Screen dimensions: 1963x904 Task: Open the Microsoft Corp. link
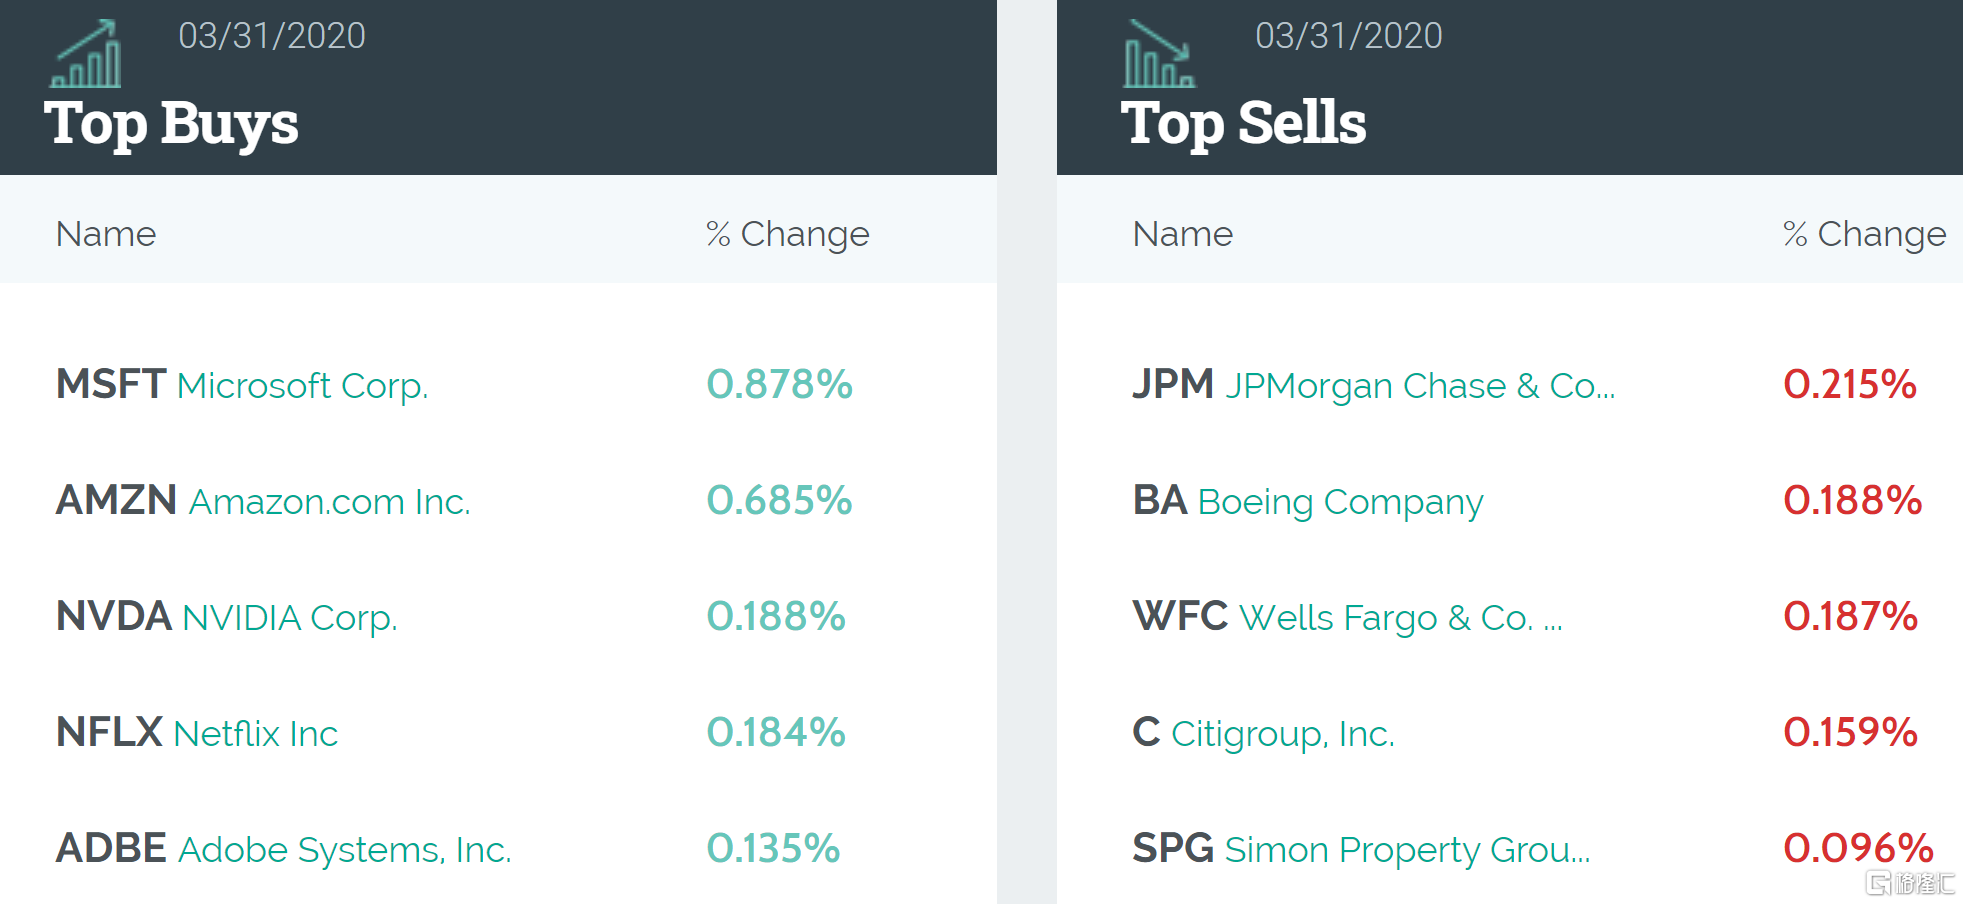[302, 386]
